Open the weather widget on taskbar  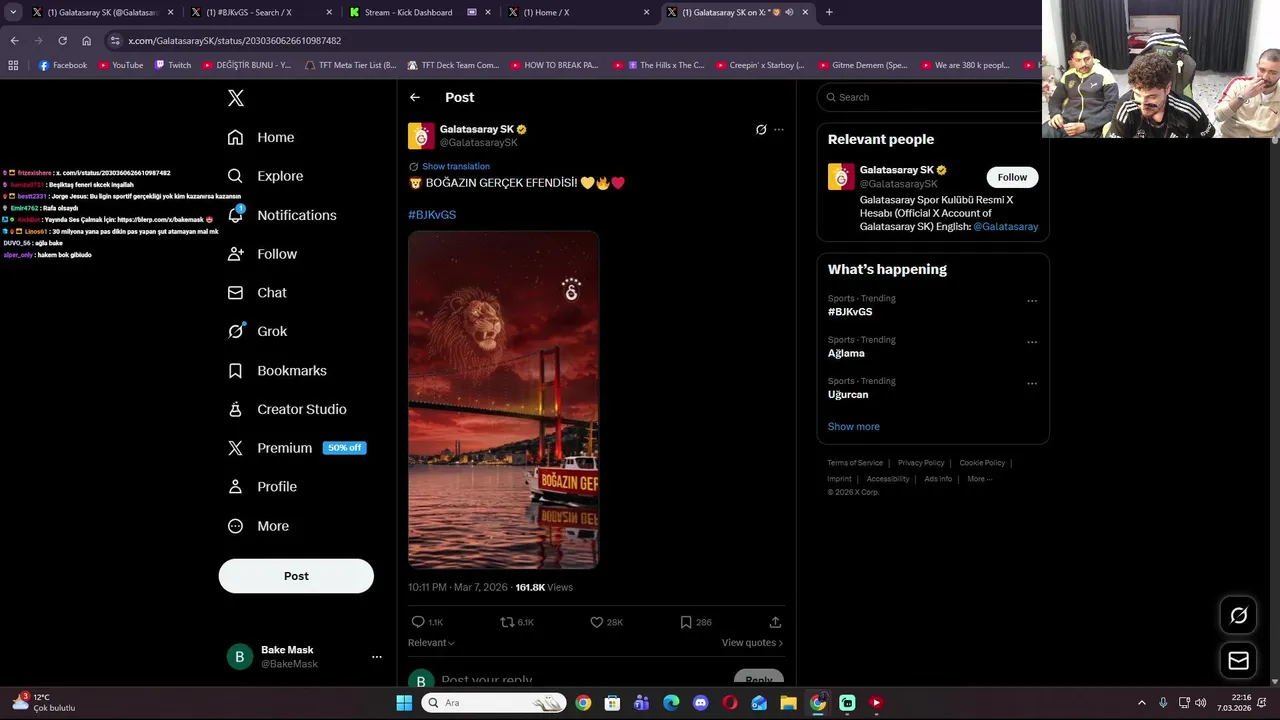[43, 702]
